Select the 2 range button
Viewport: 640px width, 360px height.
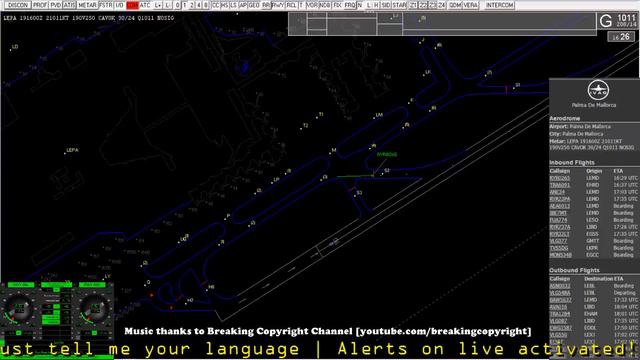(191, 5)
